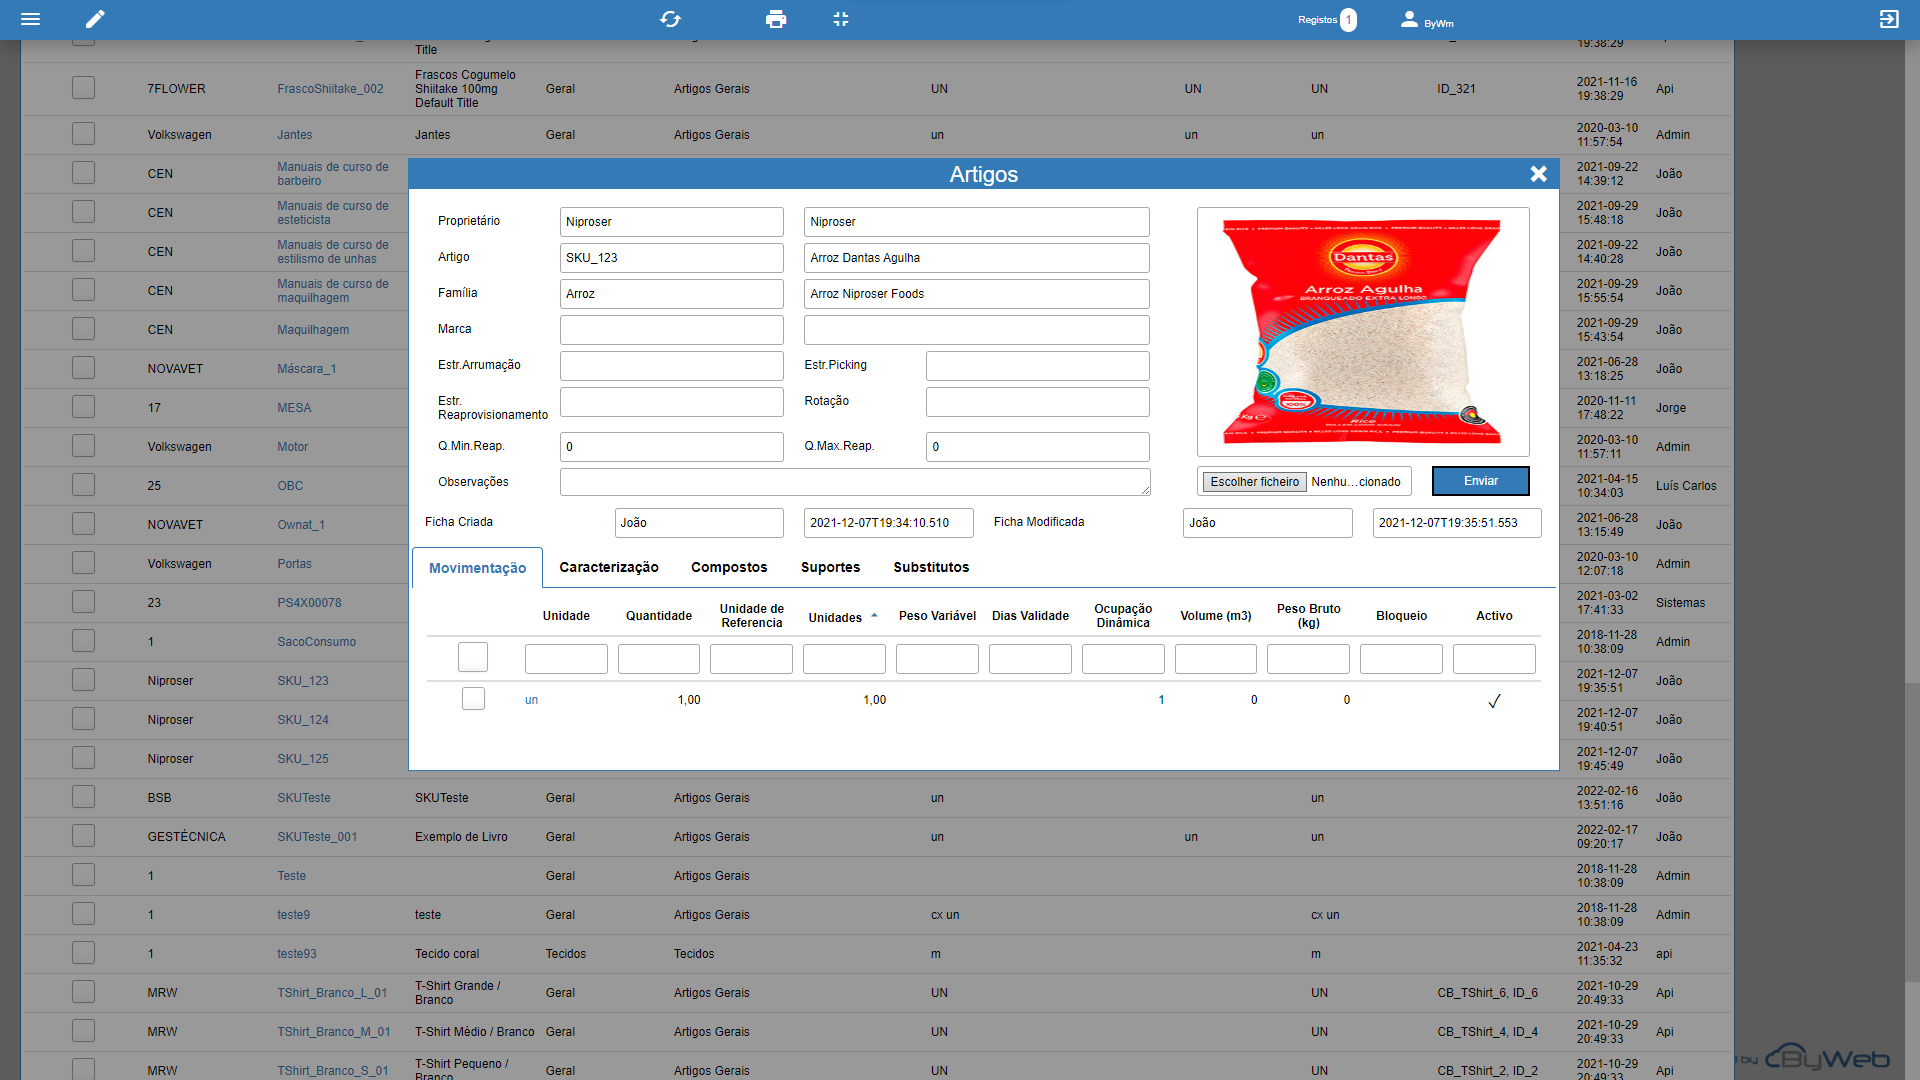Click the refresh sync icon
The width and height of the screenshot is (1920, 1080).
coord(670,19)
